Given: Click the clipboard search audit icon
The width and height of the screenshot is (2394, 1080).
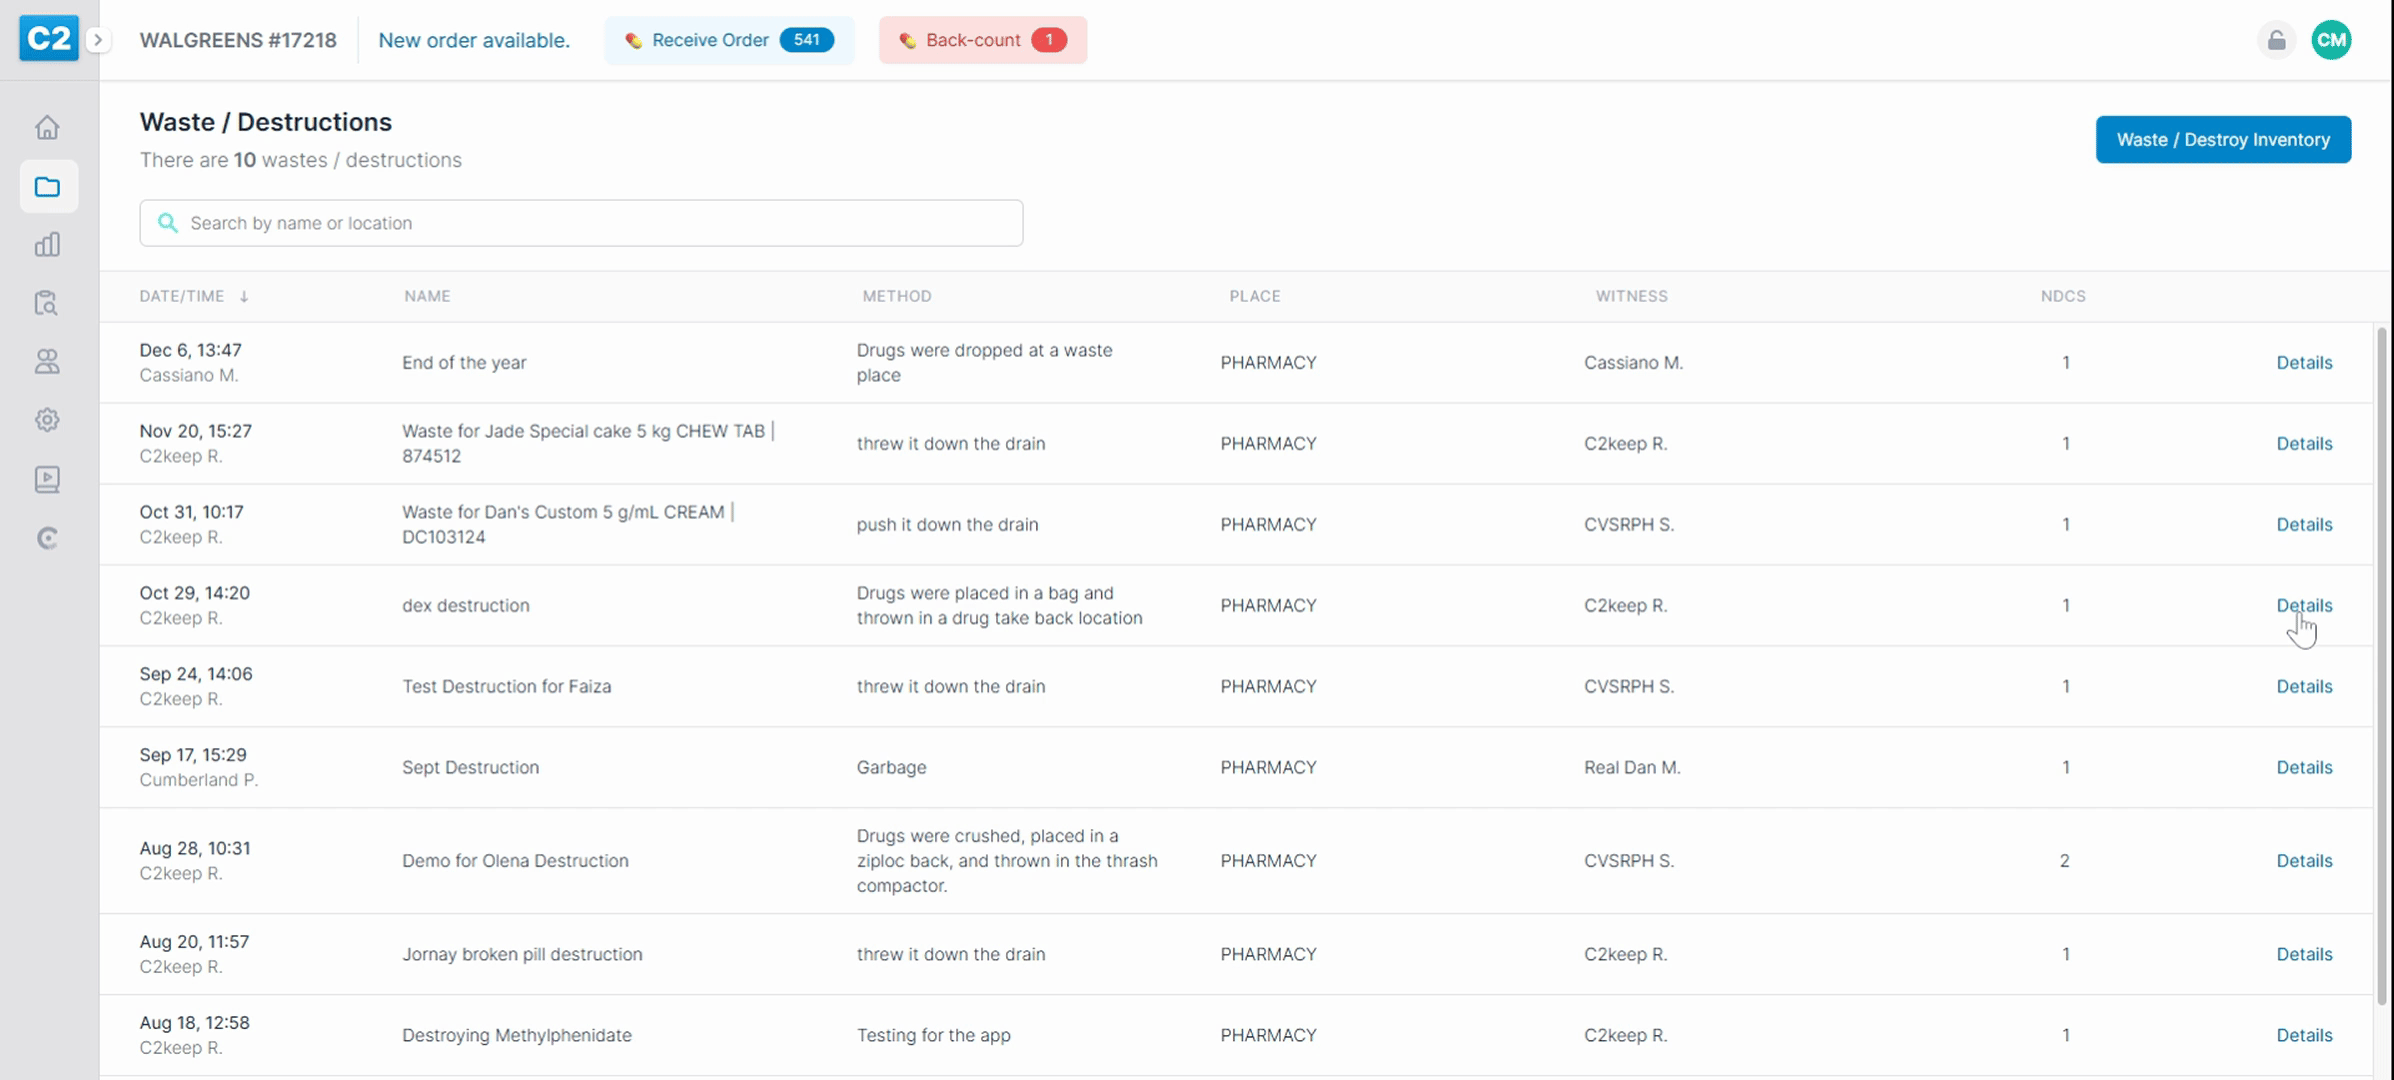Looking at the screenshot, I should tap(47, 303).
